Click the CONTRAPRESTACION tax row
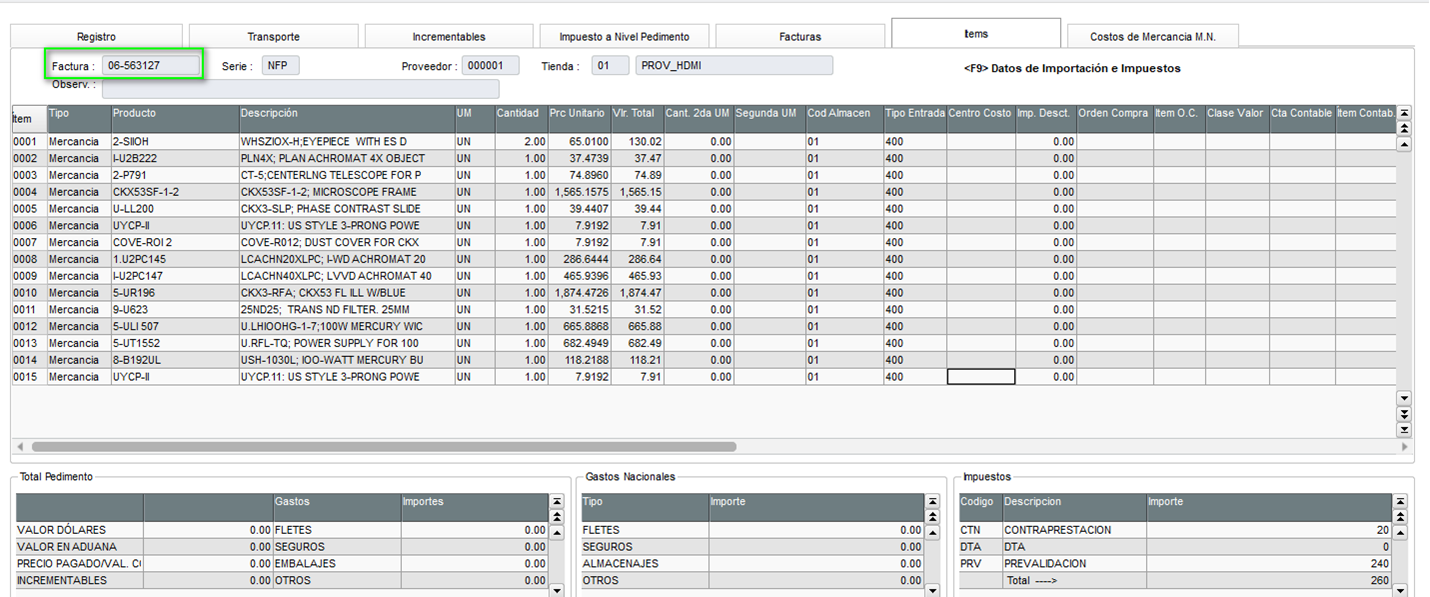Viewport: 1430px width, 597px height. pyautogui.click(x=1175, y=530)
